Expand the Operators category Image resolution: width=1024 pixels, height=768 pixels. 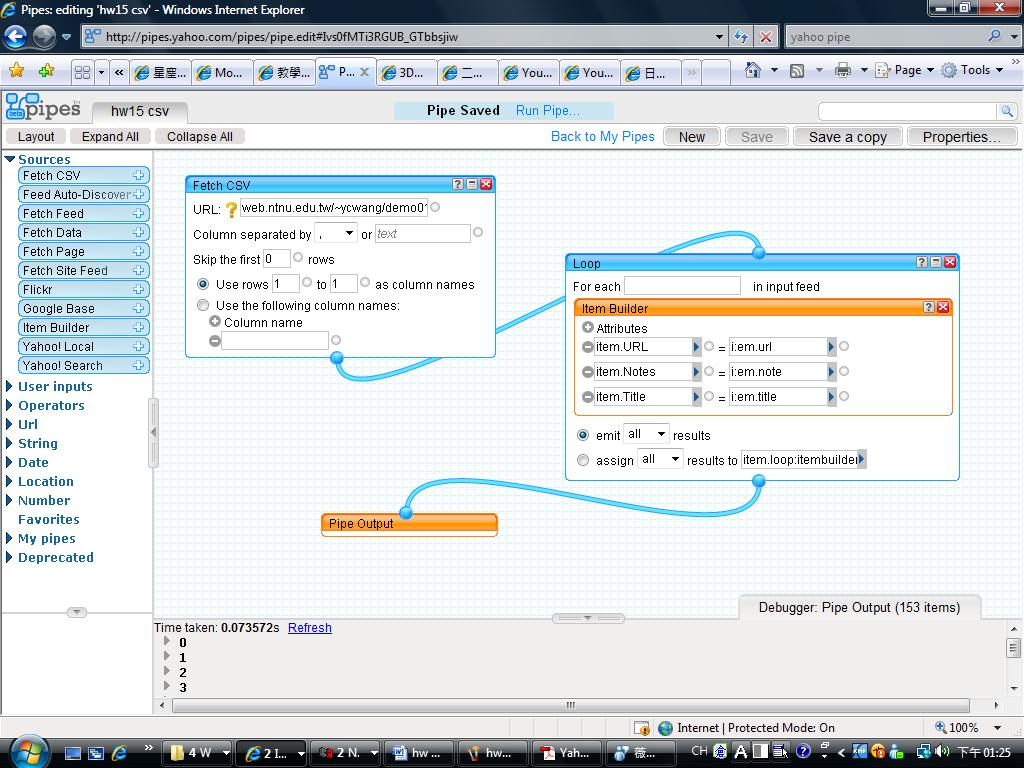[x=9, y=405]
